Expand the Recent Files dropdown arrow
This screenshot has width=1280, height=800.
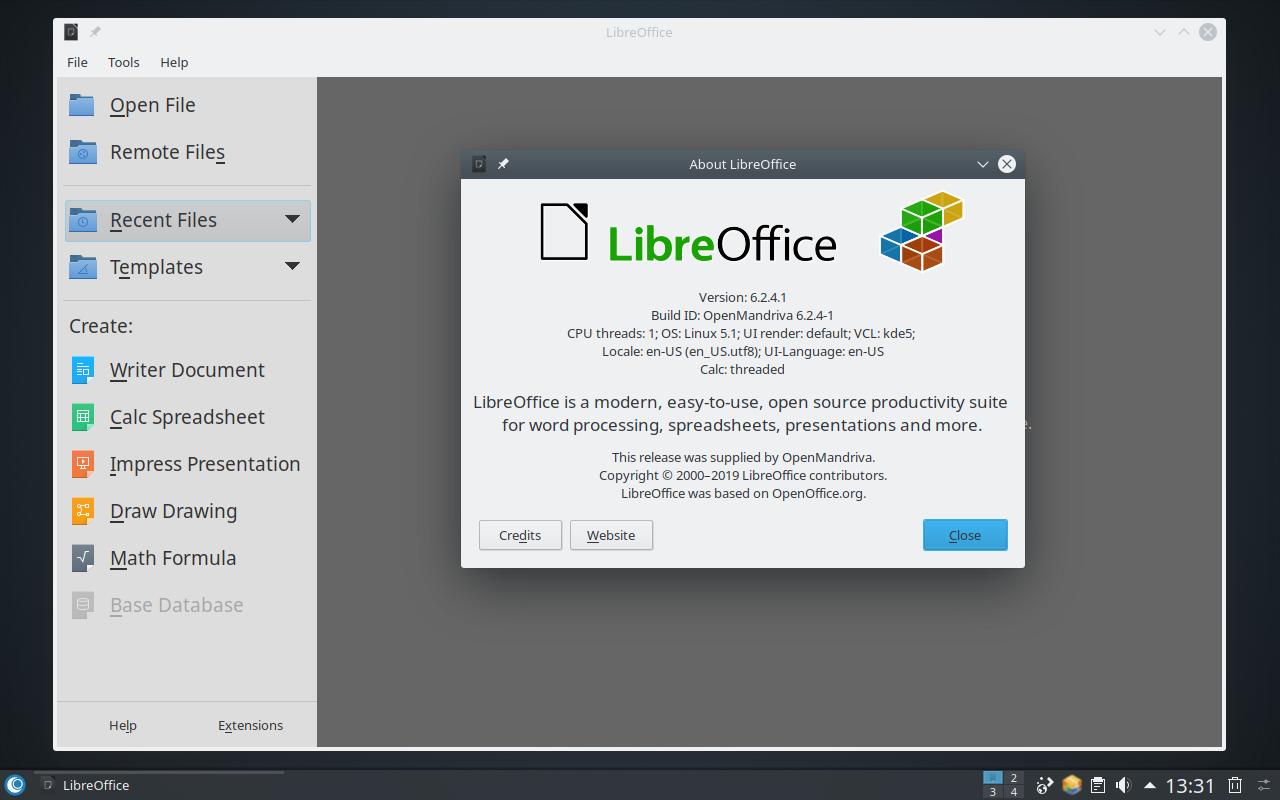(x=292, y=219)
